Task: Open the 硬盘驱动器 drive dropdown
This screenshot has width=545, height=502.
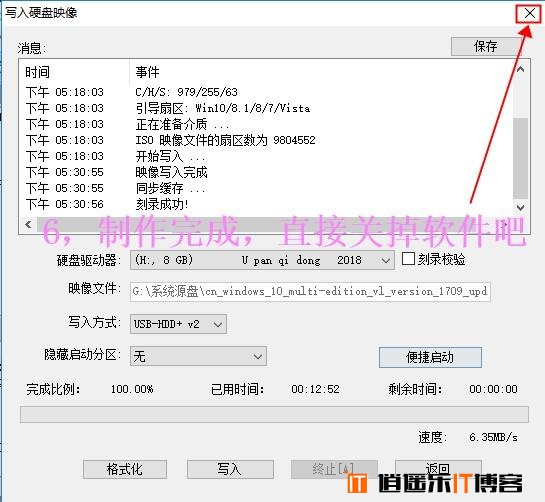Action: [x=262, y=260]
